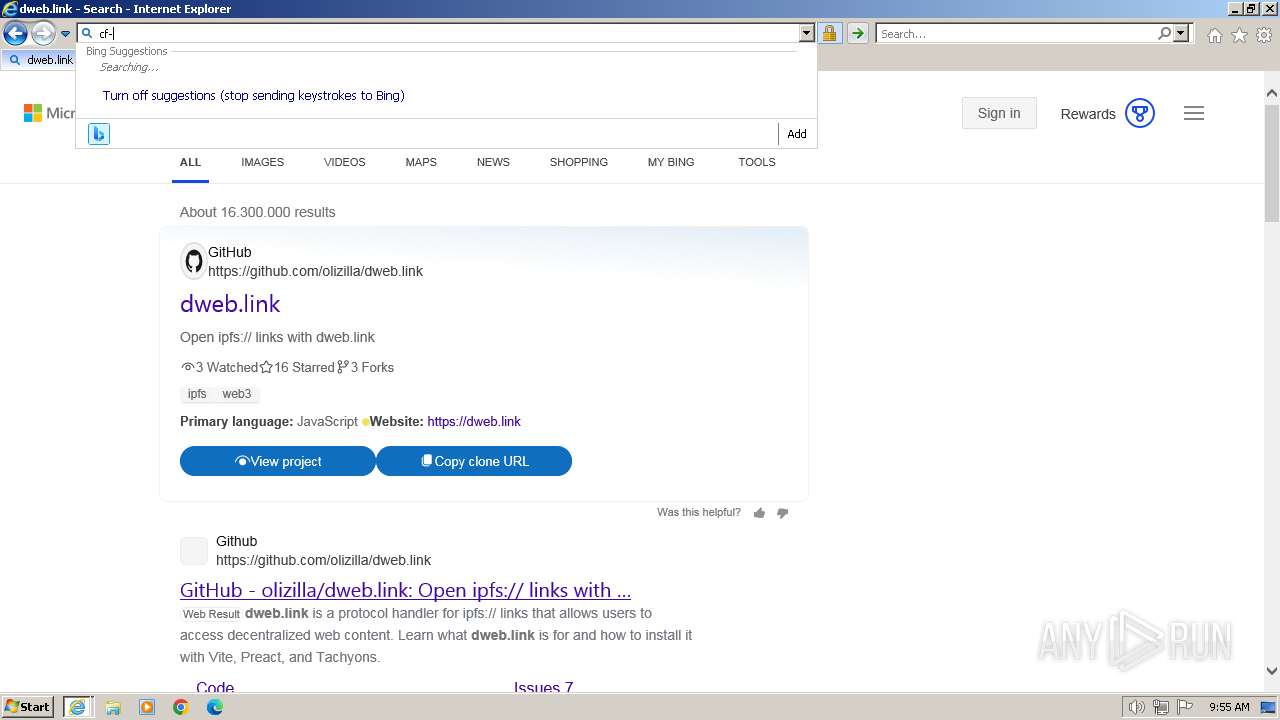This screenshot has width=1280, height=720.
Task: Open recent pages dropdown next to Forward
Action: click(x=65, y=34)
